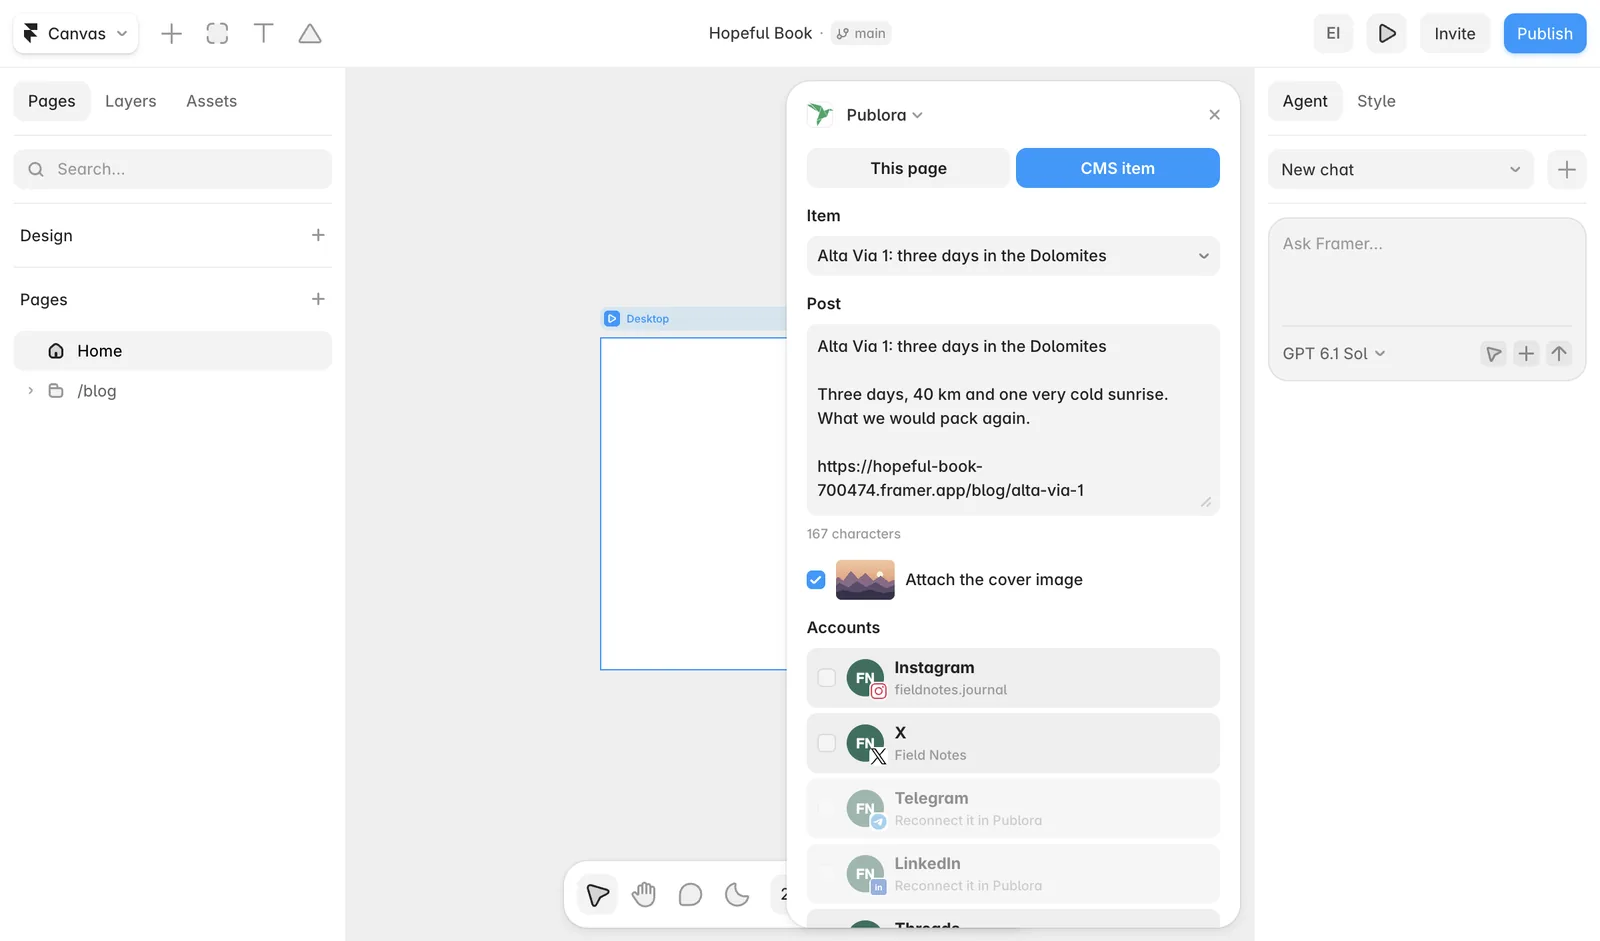
Task: Click the Insert plus icon in top toolbar
Action: click(171, 33)
